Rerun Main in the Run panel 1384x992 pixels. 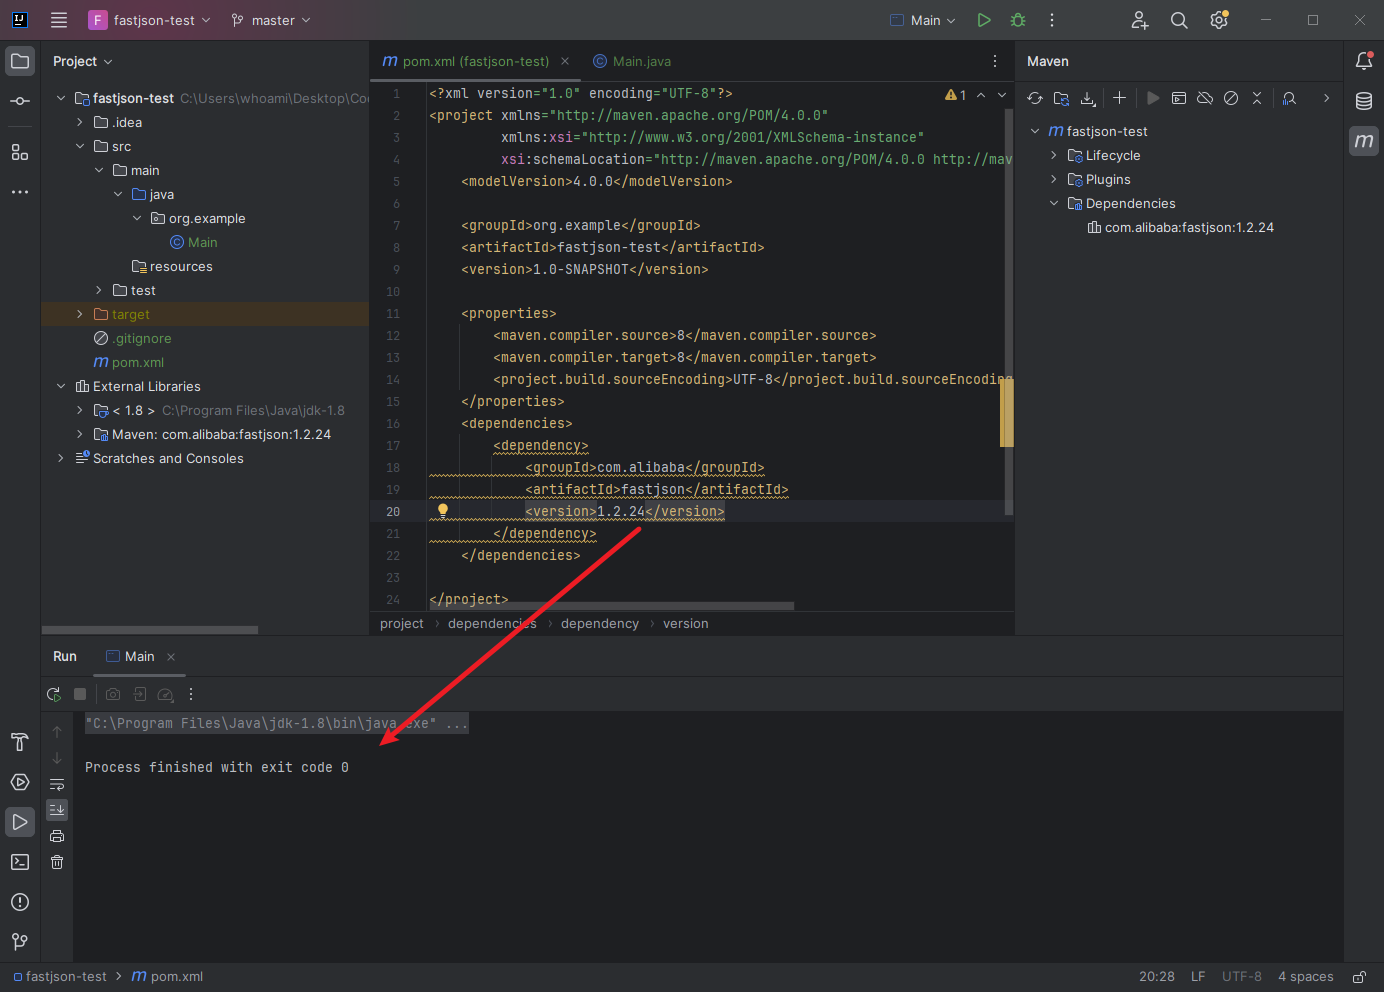tap(54, 694)
